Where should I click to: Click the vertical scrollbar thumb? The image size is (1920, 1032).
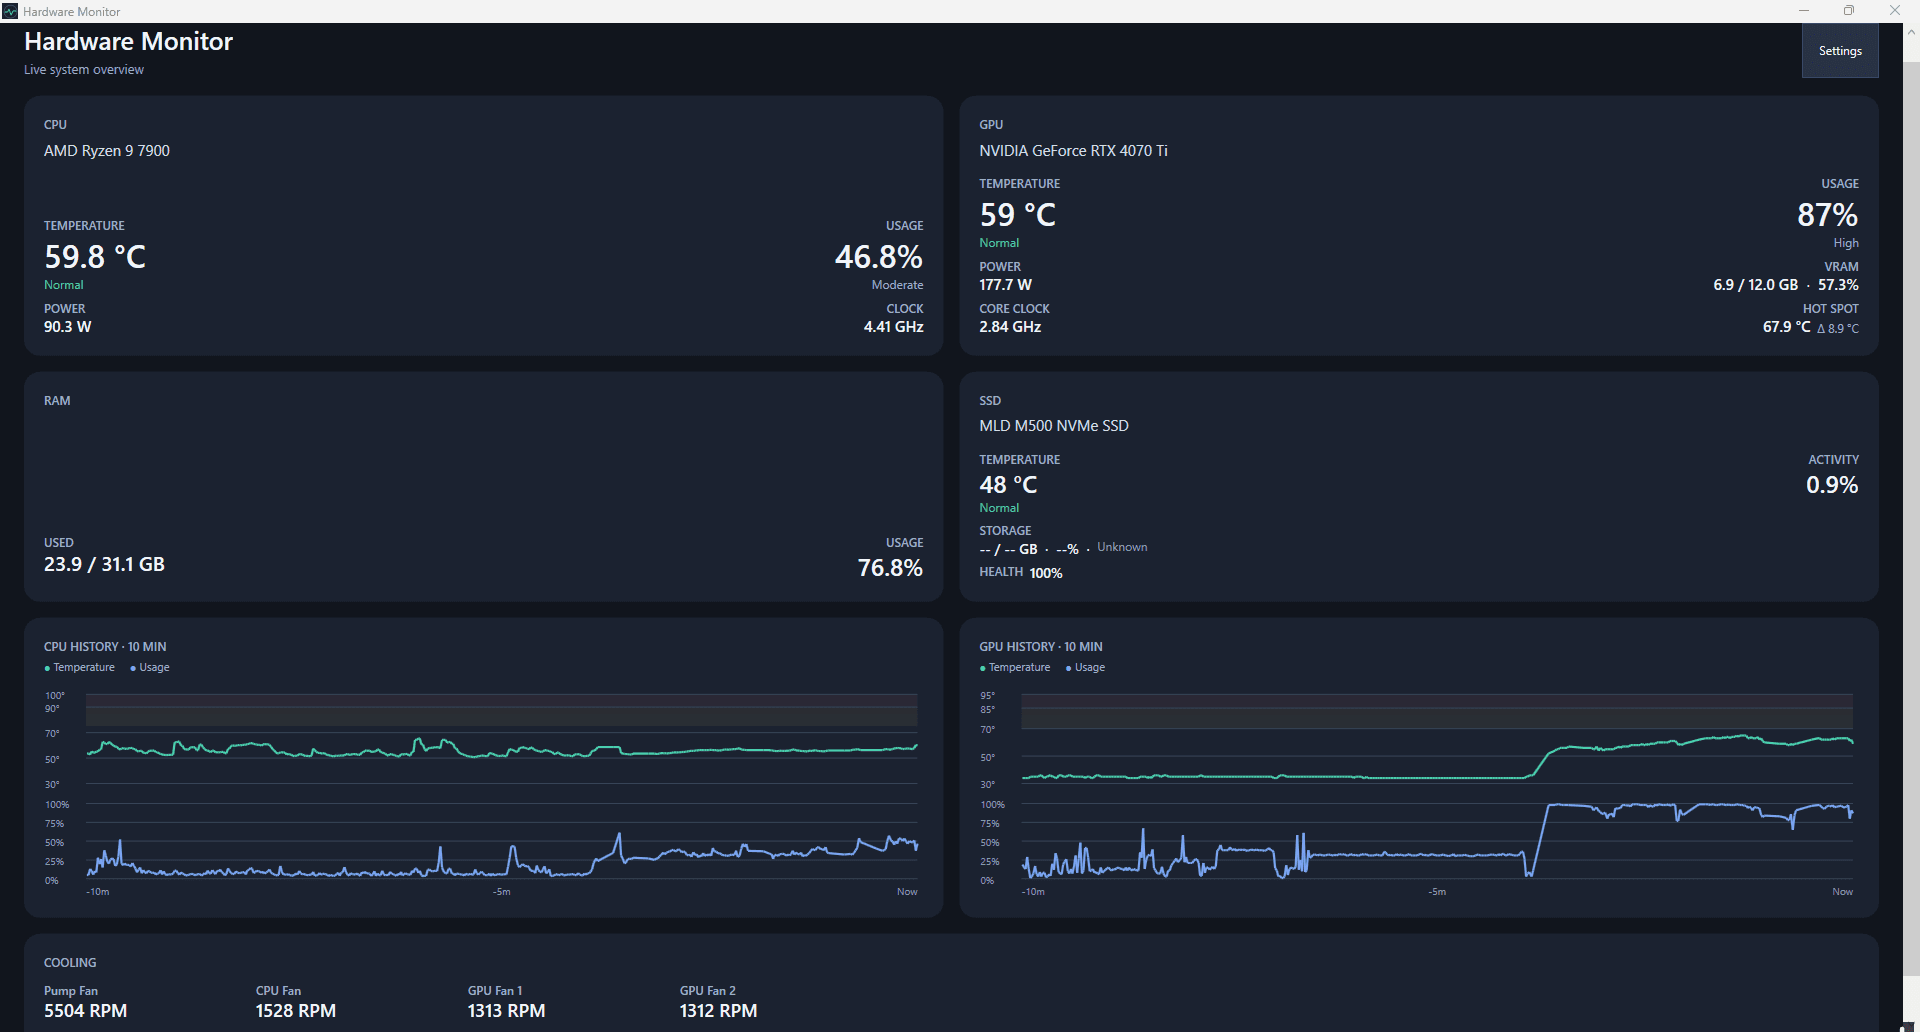click(1911, 519)
